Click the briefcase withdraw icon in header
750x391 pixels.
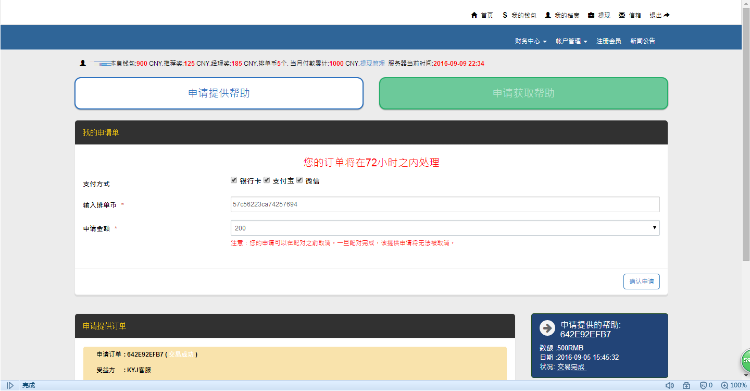(x=591, y=15)
